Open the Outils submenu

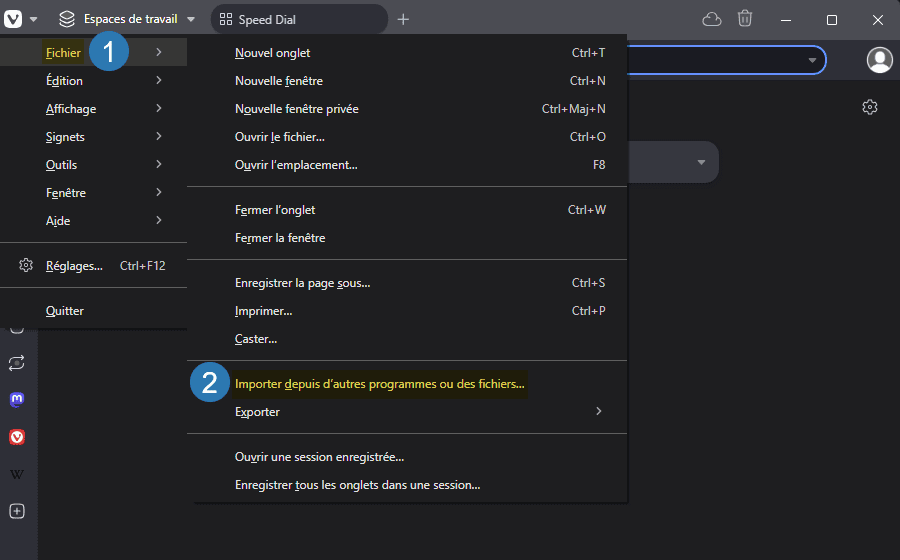coord(93,165)
